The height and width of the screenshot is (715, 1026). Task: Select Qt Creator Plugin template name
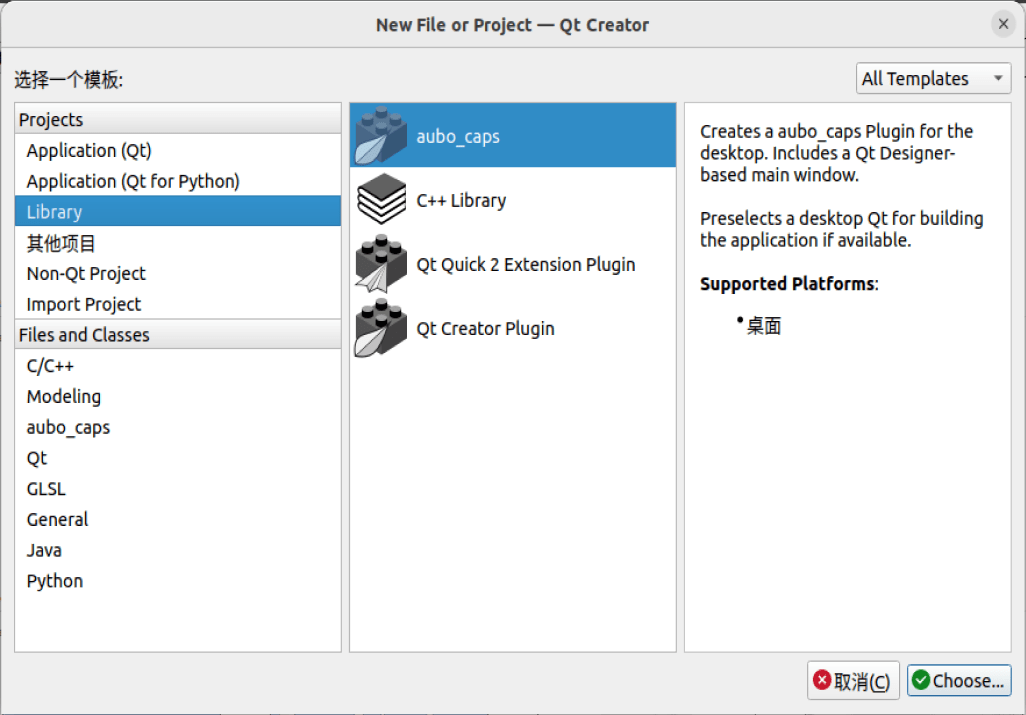486,328
